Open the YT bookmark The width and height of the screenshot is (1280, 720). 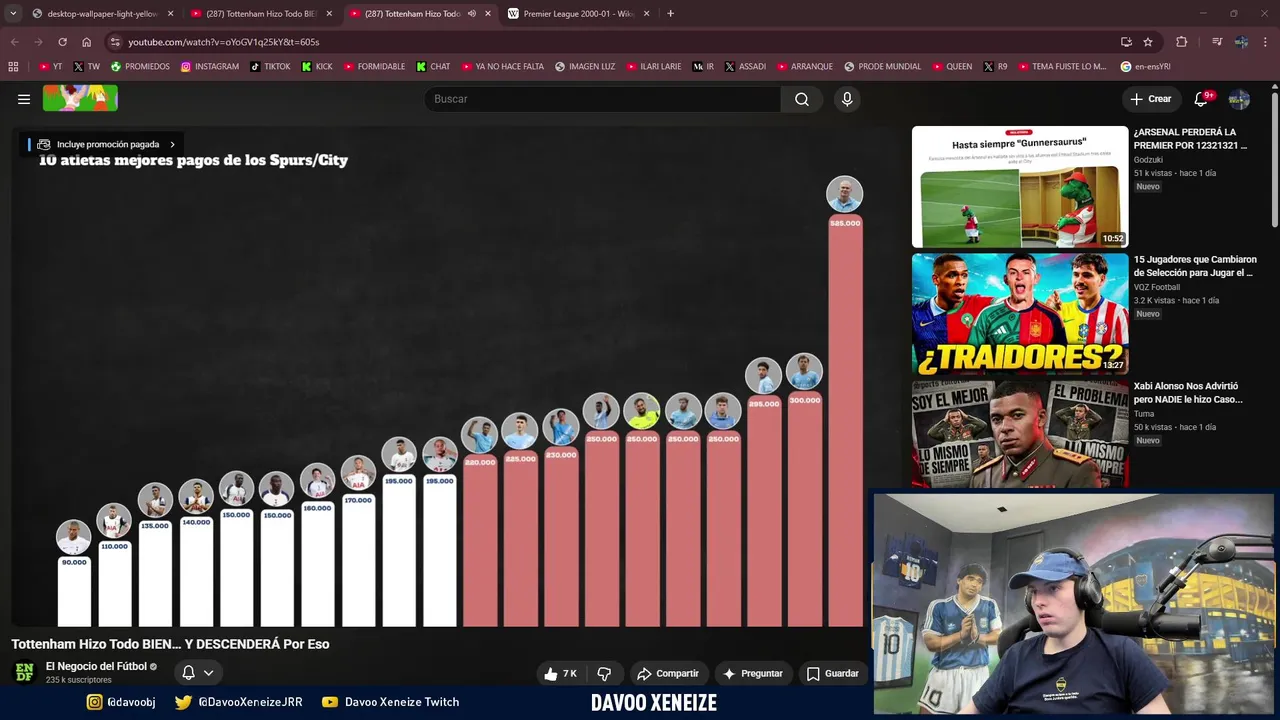tap(50, 67)
